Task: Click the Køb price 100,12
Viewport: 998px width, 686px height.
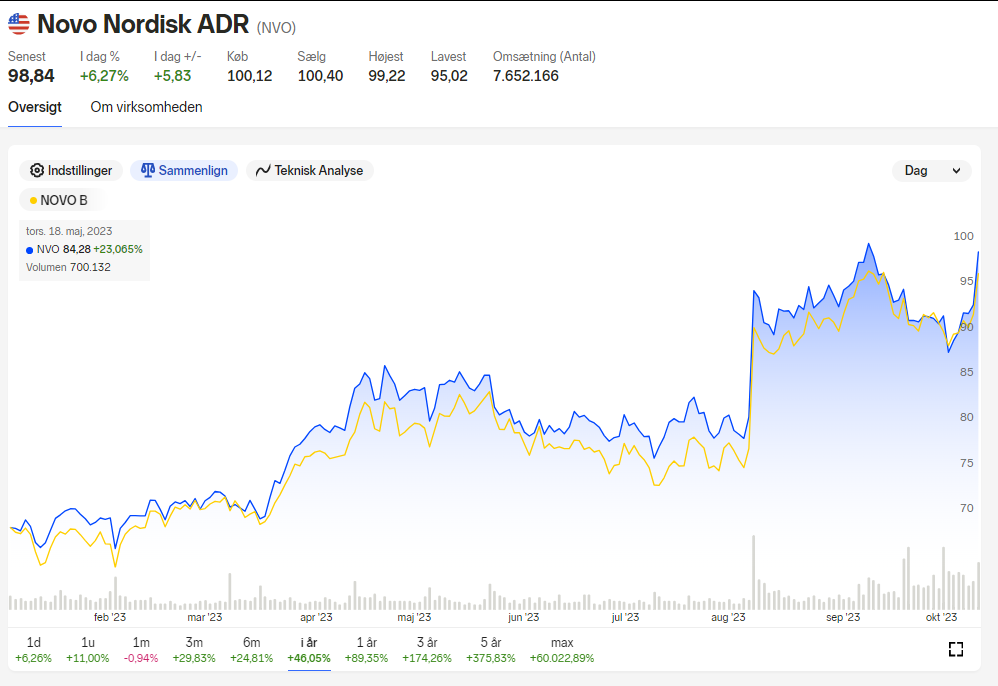Action: (x=250, y=76)
